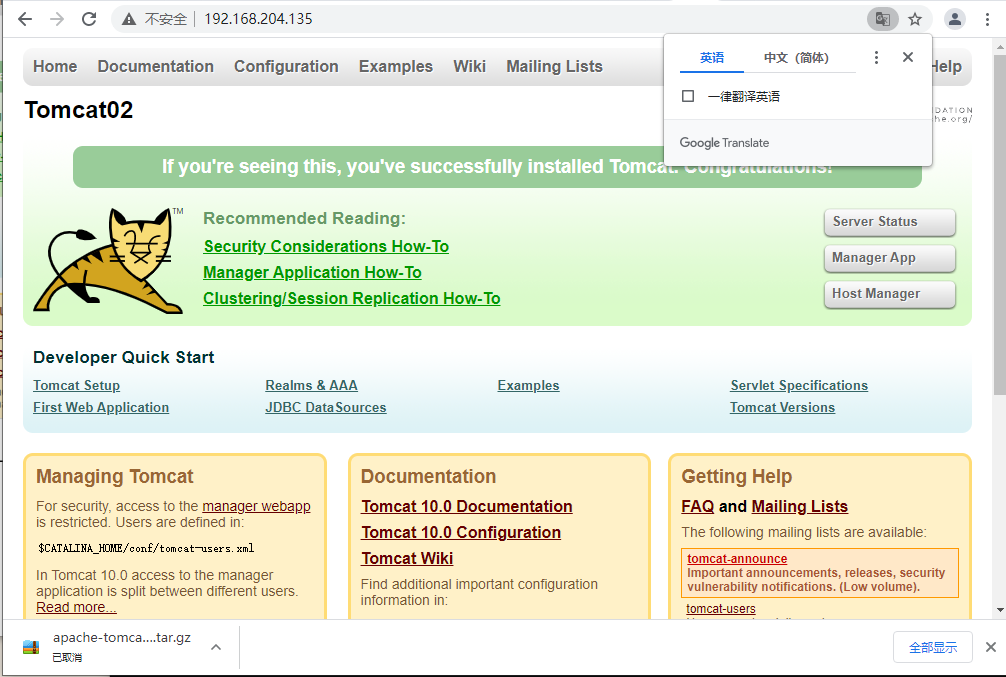Open the Documentation nav menu item
1006x677 pixels.
pyautogui.click(x=155, y=67)
